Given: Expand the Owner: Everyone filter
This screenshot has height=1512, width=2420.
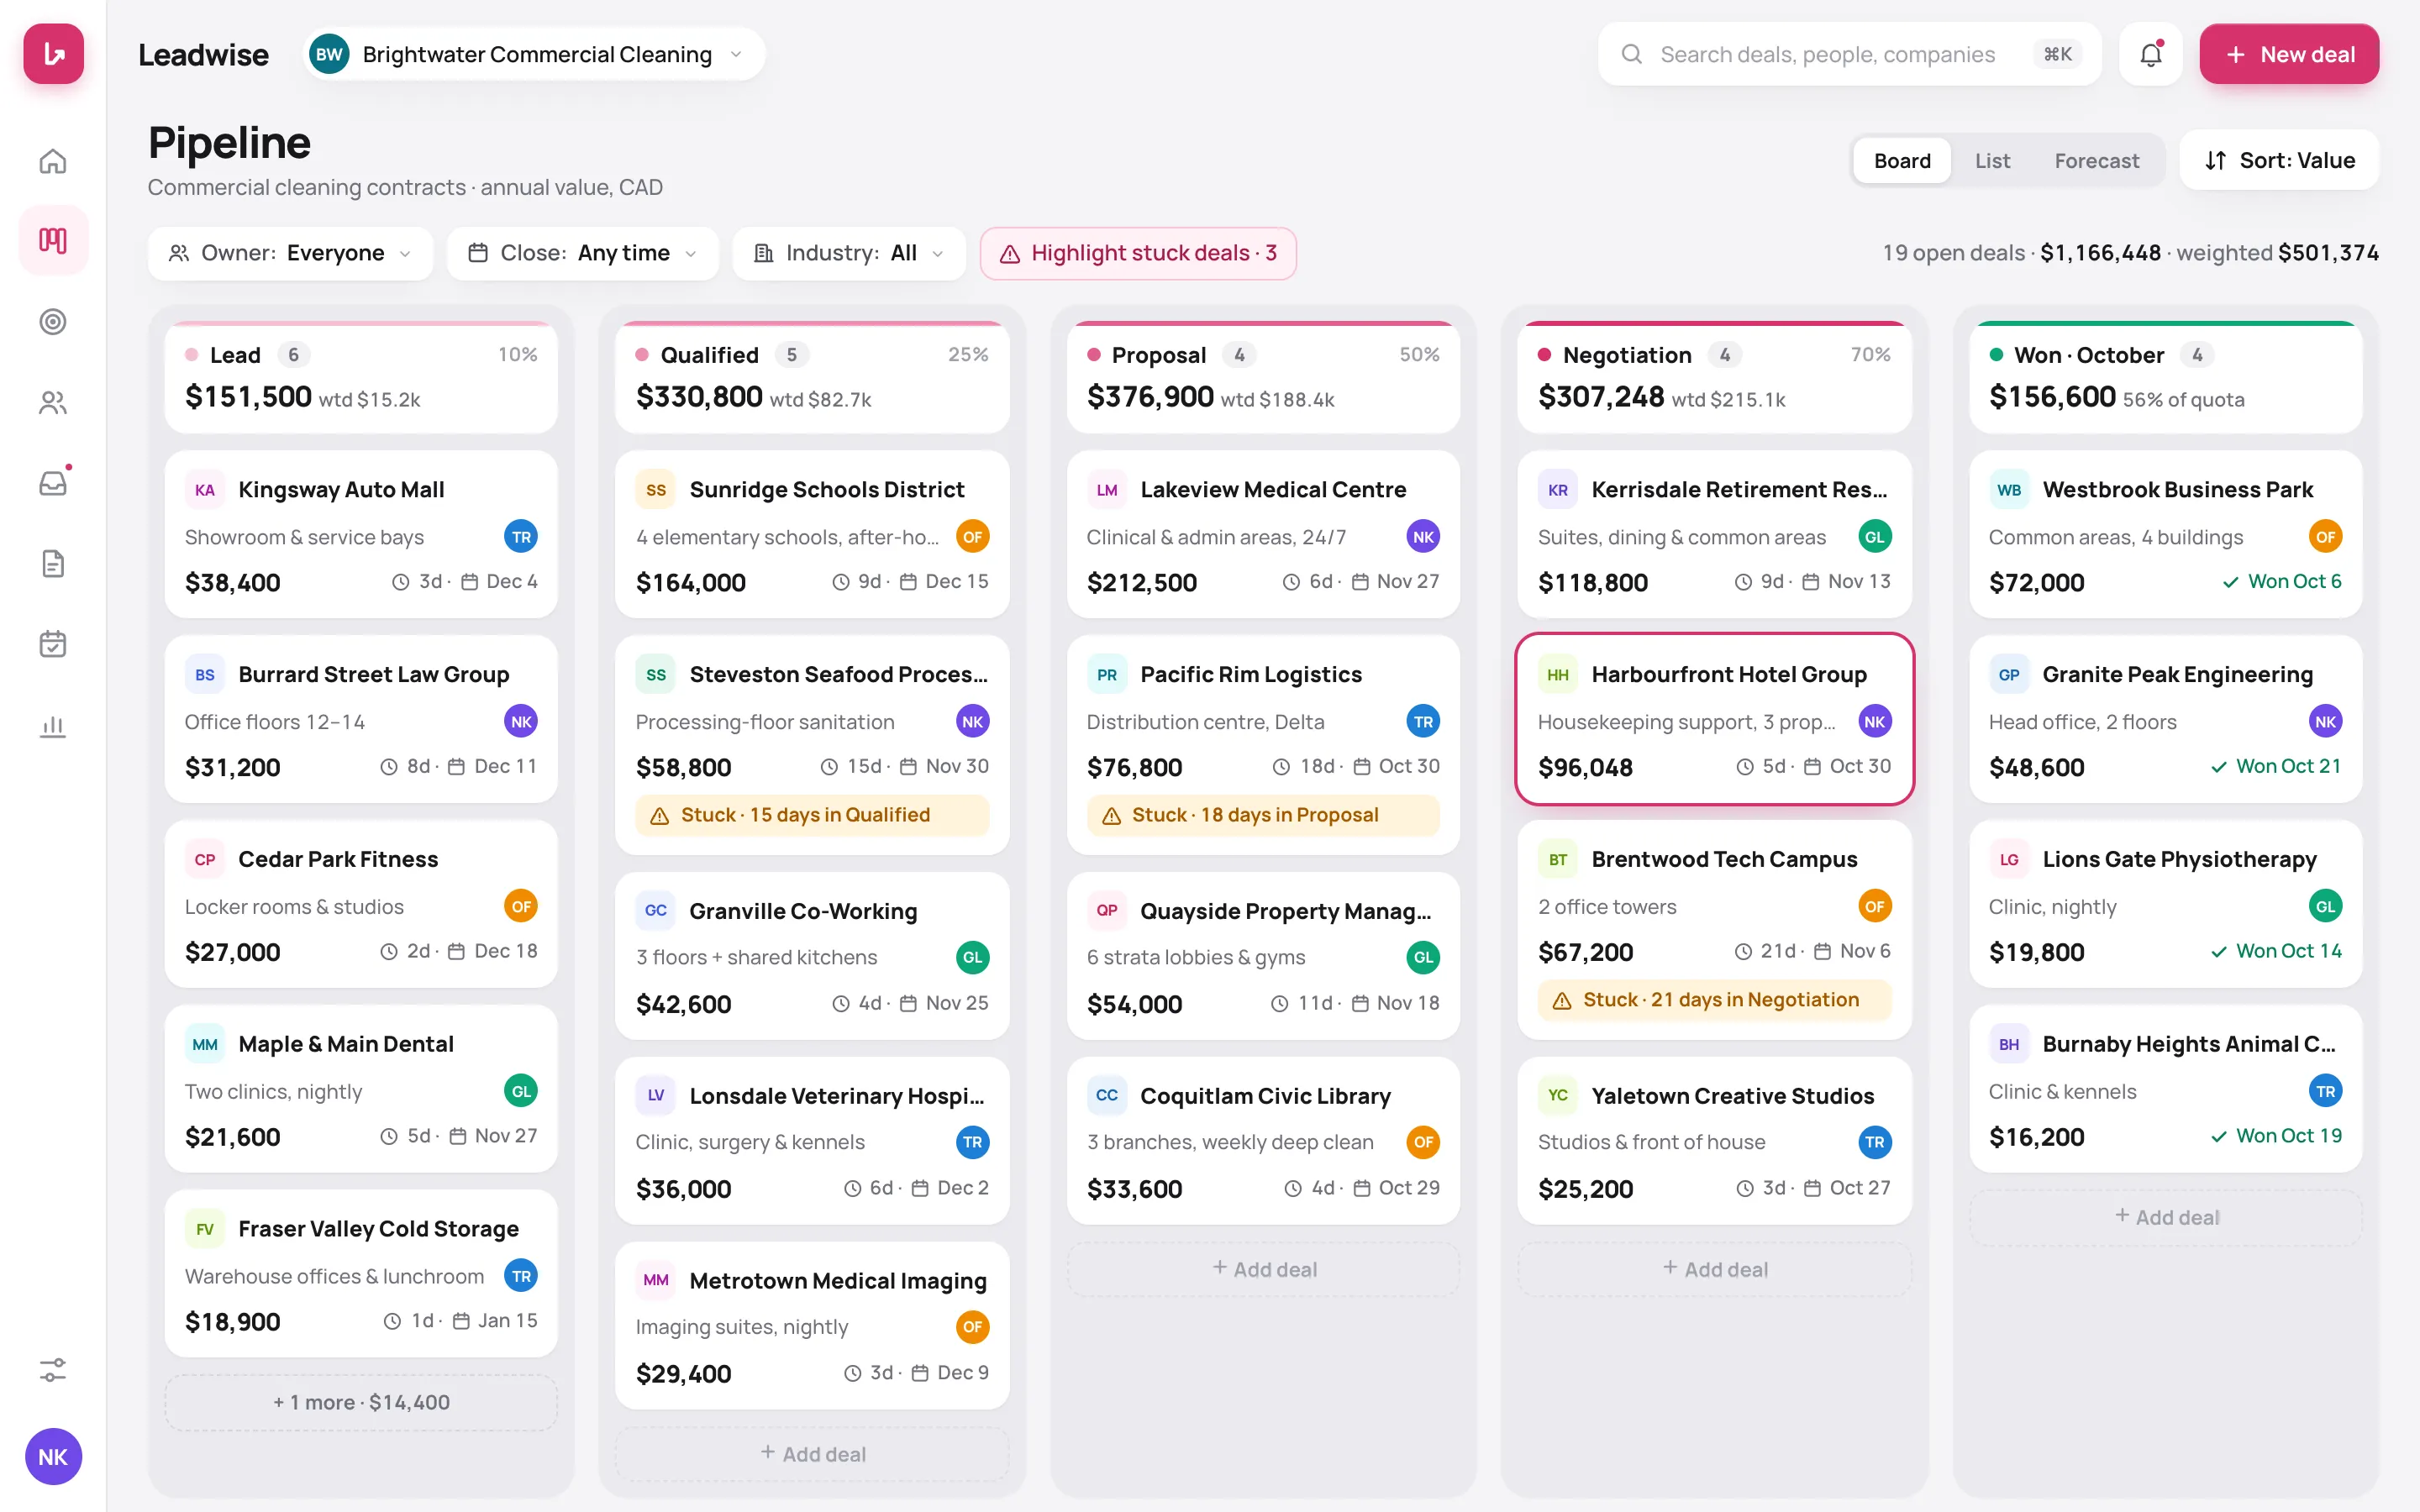Looking at the screenshot, I should coord(290,253).
